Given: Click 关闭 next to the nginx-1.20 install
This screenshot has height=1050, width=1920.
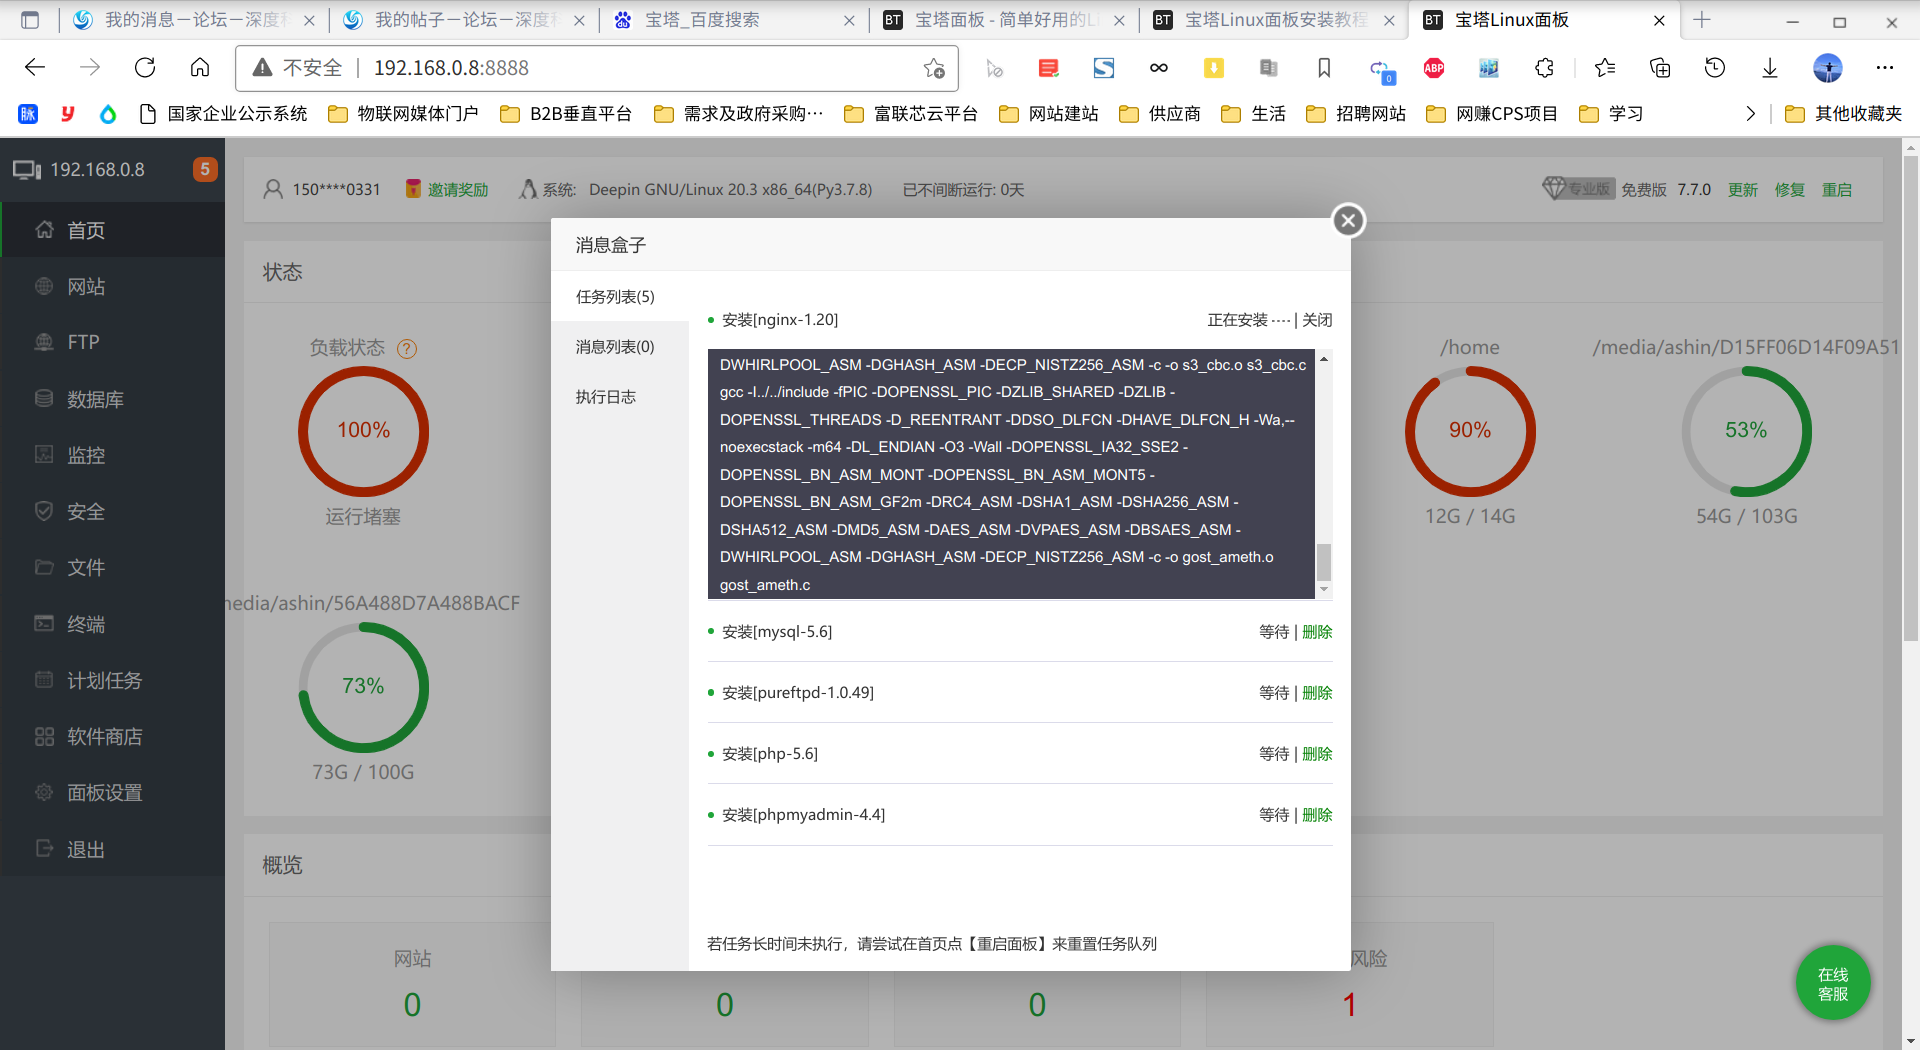Looking at the screenshot, I should coord(1317,320).
